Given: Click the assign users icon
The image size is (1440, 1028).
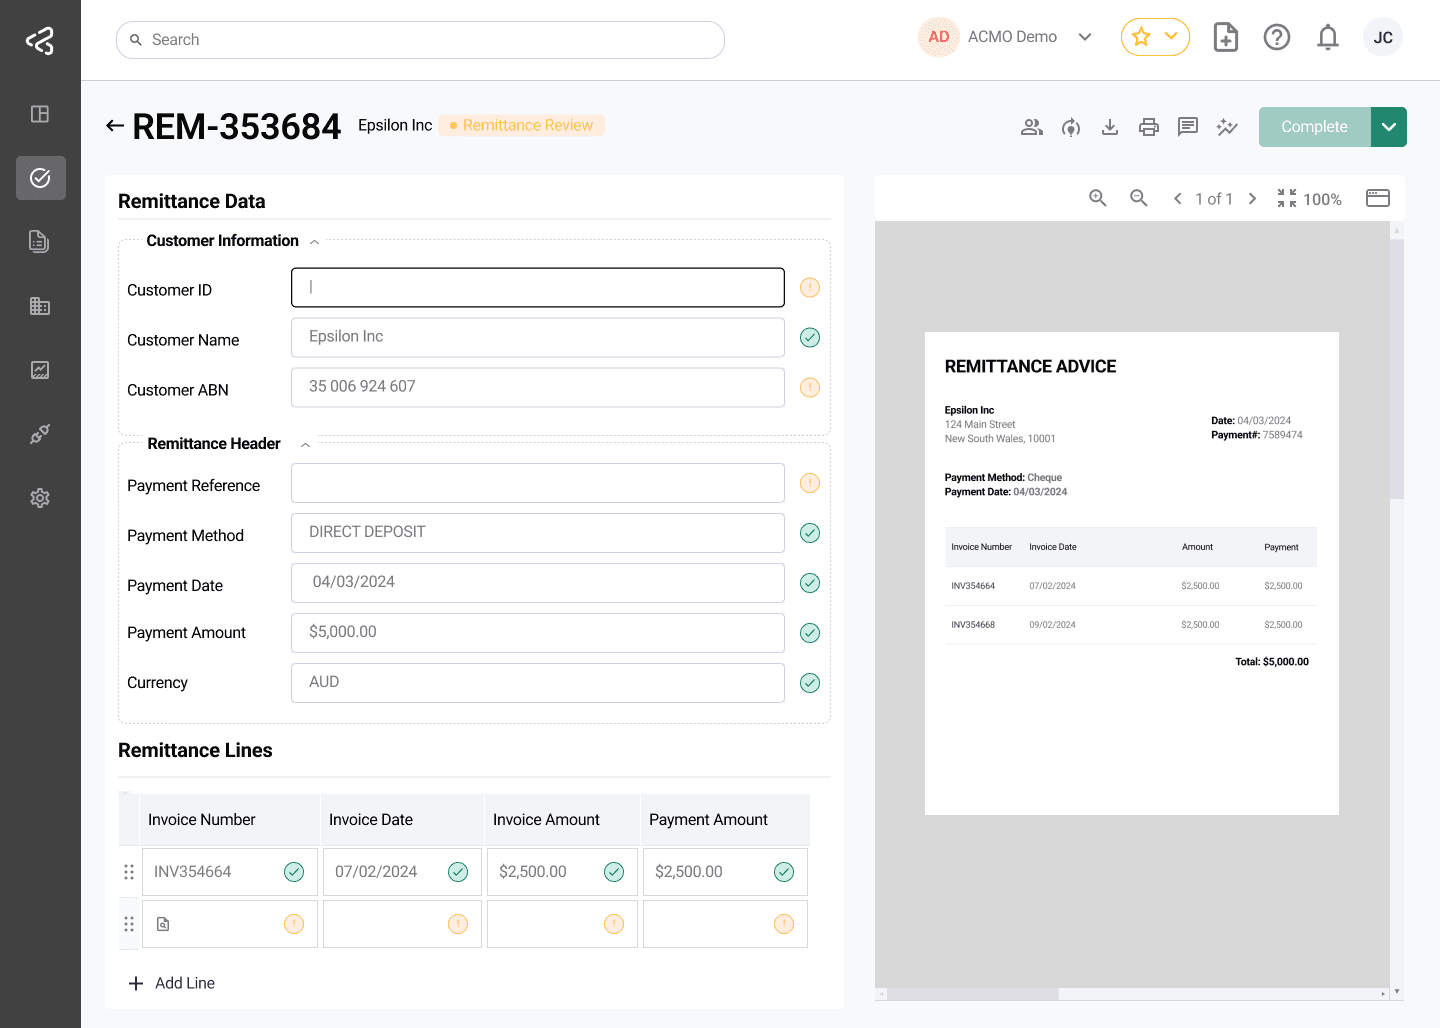Looking at the screenshot, I should click(x=1032, y=127).
